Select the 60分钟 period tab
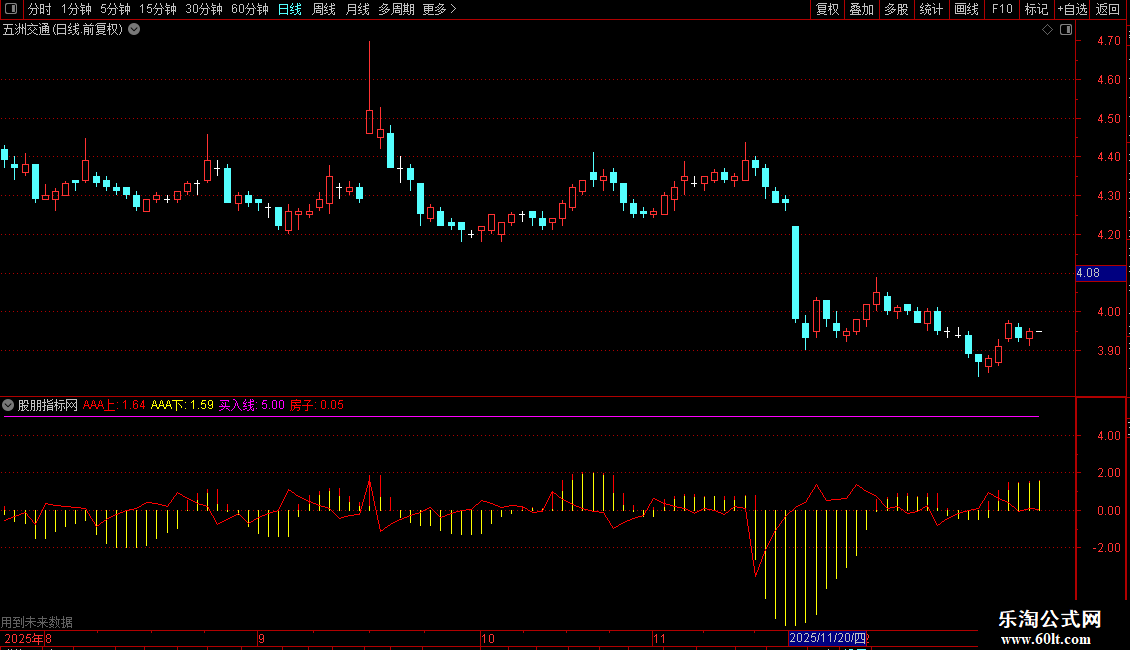Screen dimensions: 1130x650 pos(250,9)
